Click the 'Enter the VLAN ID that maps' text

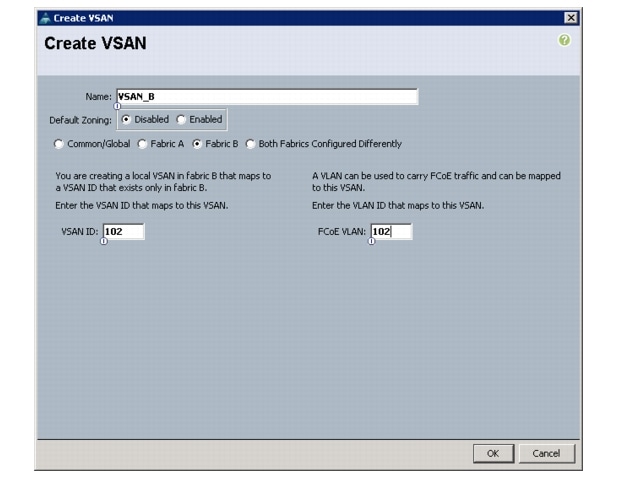click(398, 205)
